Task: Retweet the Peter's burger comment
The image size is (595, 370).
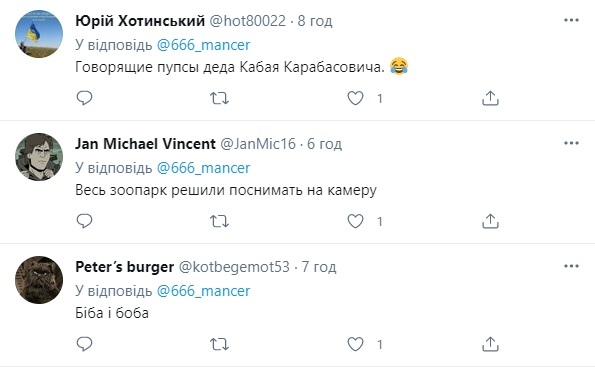Action: pos(219,345)
